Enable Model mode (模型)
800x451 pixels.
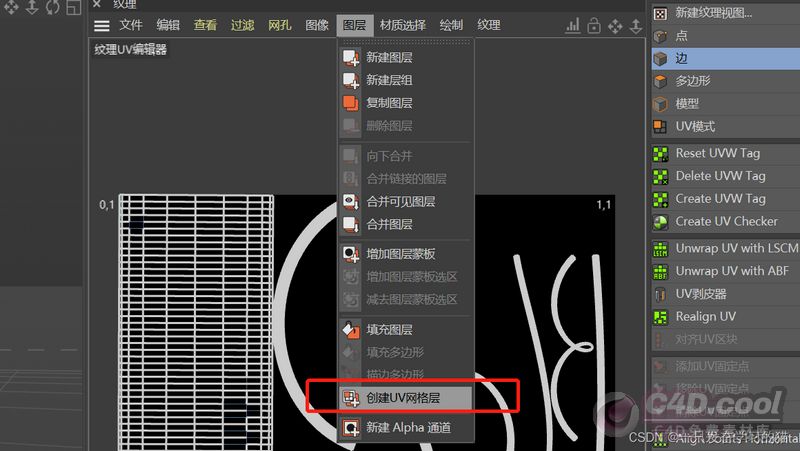687,104
